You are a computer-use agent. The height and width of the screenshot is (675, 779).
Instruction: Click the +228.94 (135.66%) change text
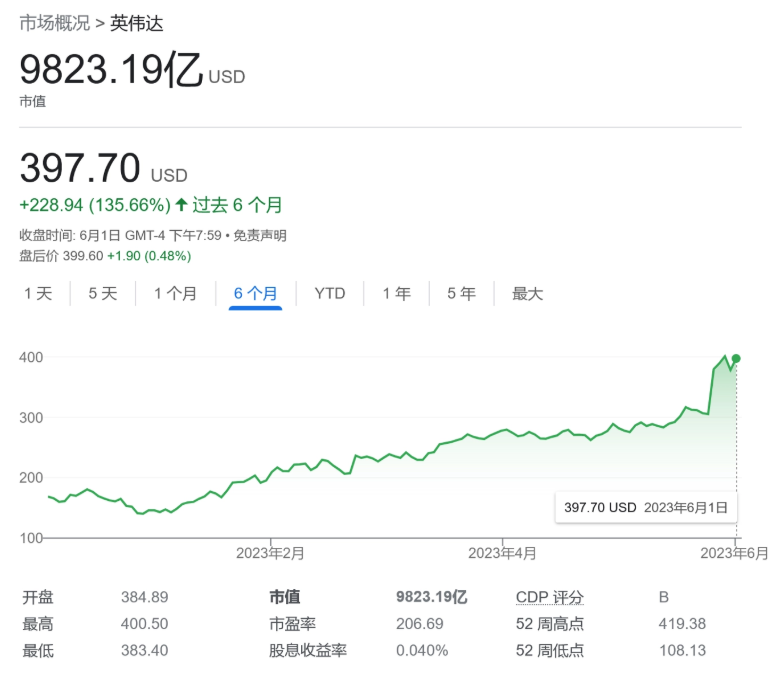click(x=95, y=205)
